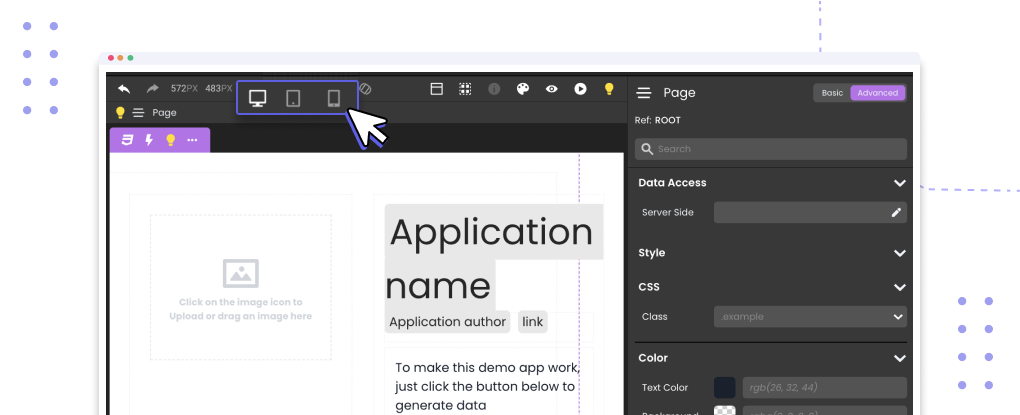
Task: Toggle the preview eye icon
Action: point(551,89)
